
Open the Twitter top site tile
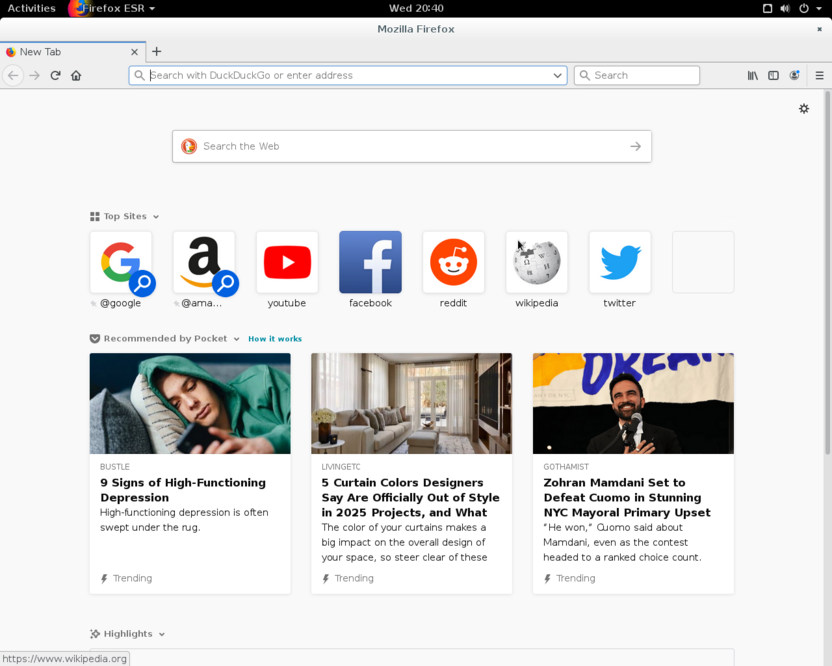[620, 262]
